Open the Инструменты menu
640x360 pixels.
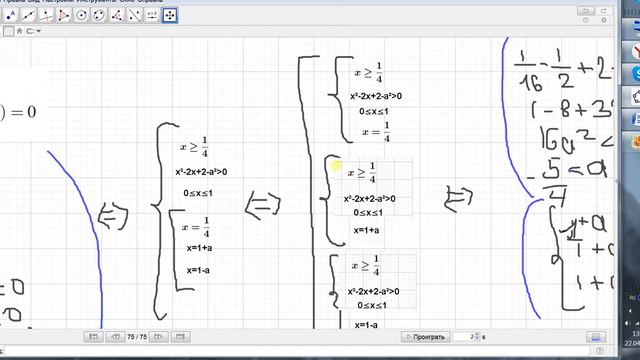(97, 1)
